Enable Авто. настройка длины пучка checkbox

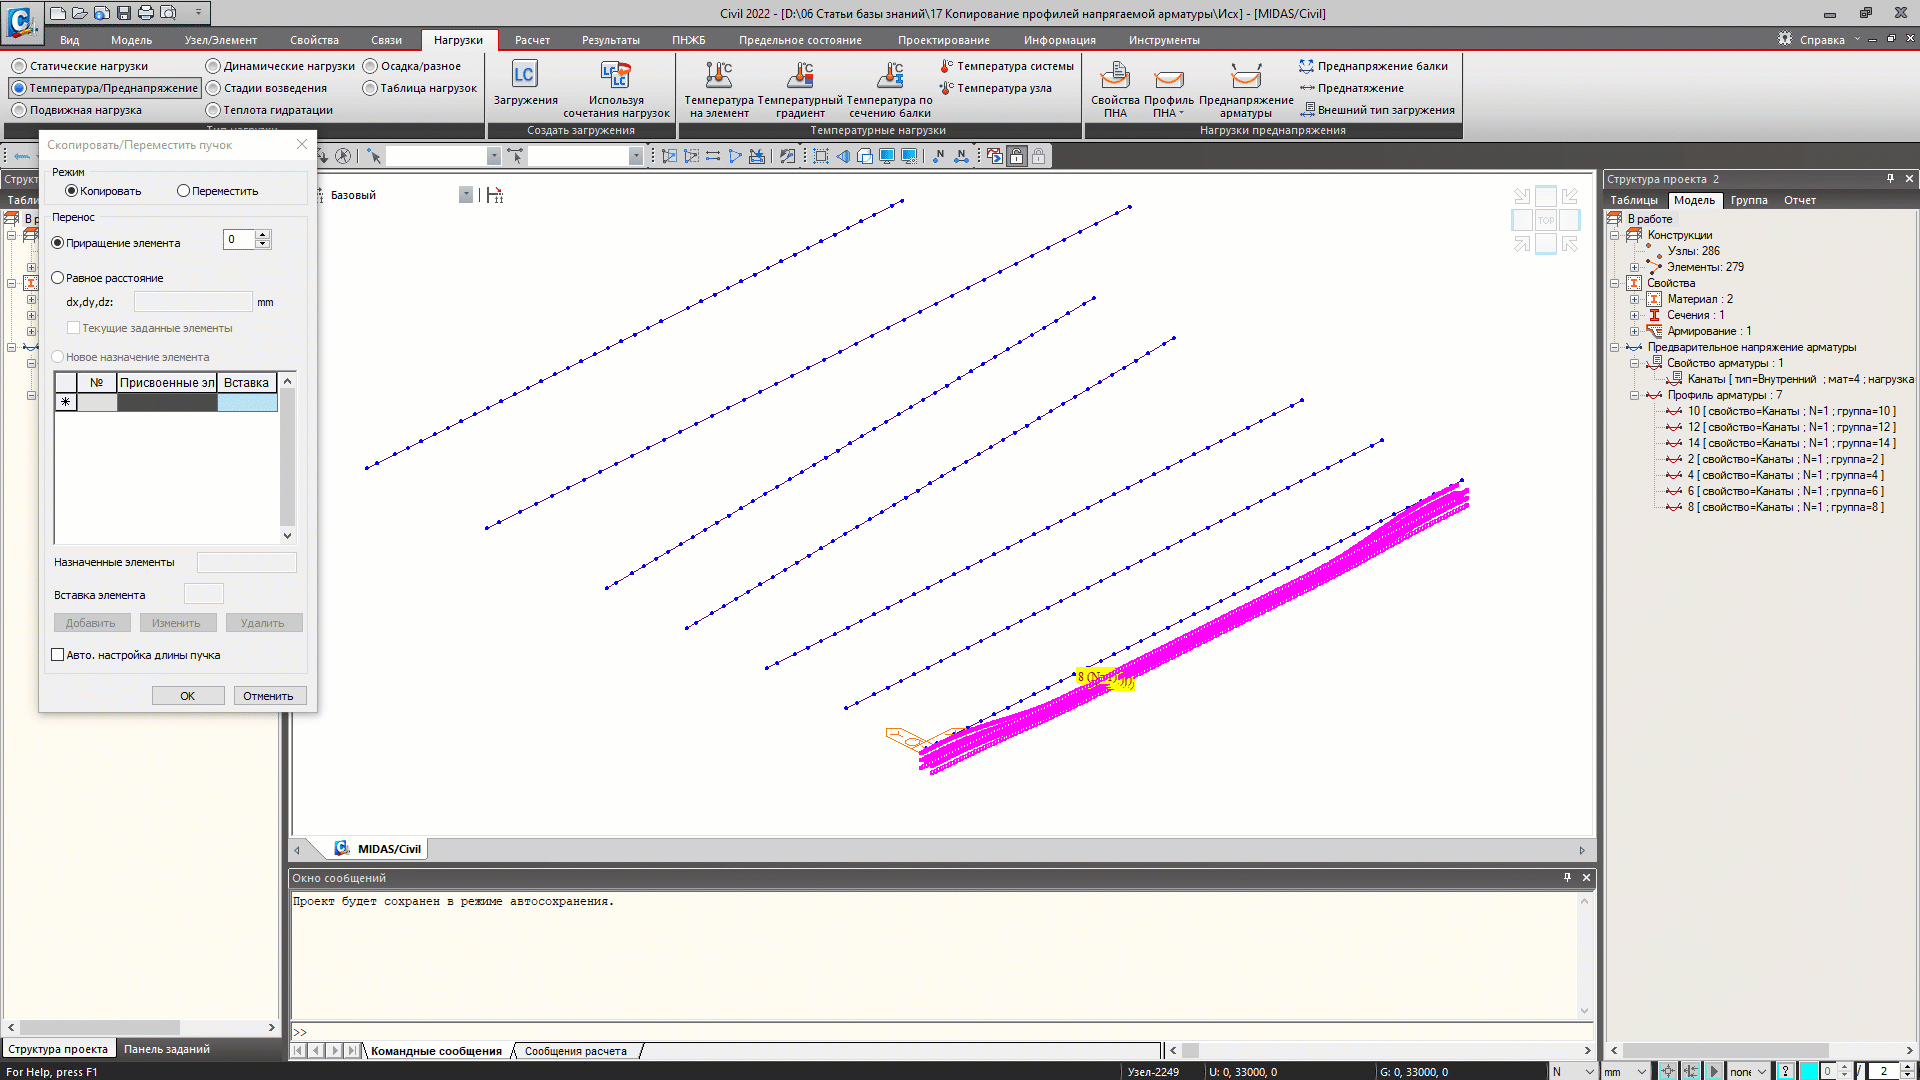(58, 655)
